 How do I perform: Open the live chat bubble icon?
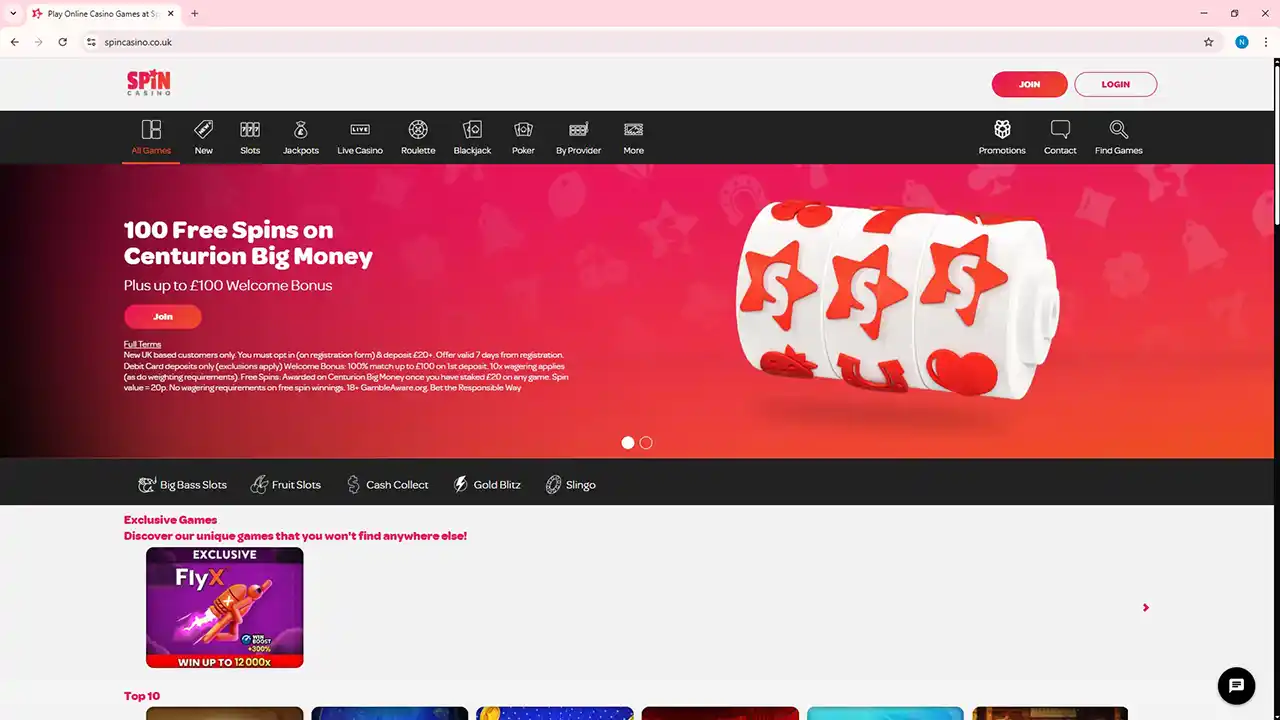click(1236, 685)
